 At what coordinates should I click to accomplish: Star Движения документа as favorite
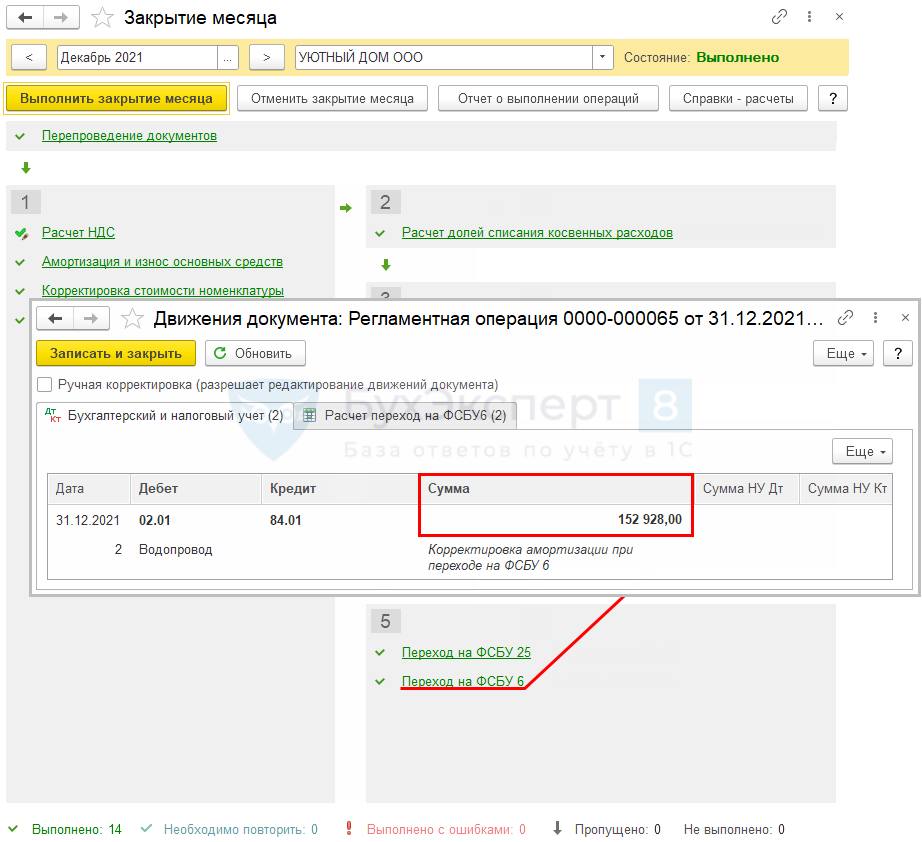(132, 319)
